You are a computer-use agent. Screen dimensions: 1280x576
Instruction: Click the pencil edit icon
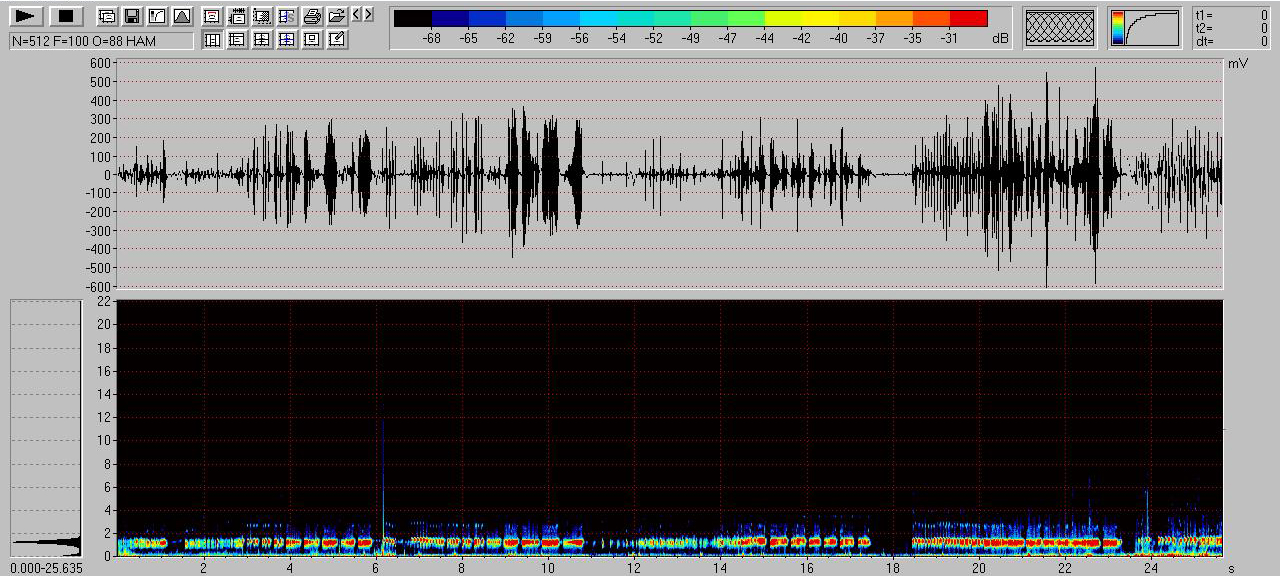(x=337, y=39)
